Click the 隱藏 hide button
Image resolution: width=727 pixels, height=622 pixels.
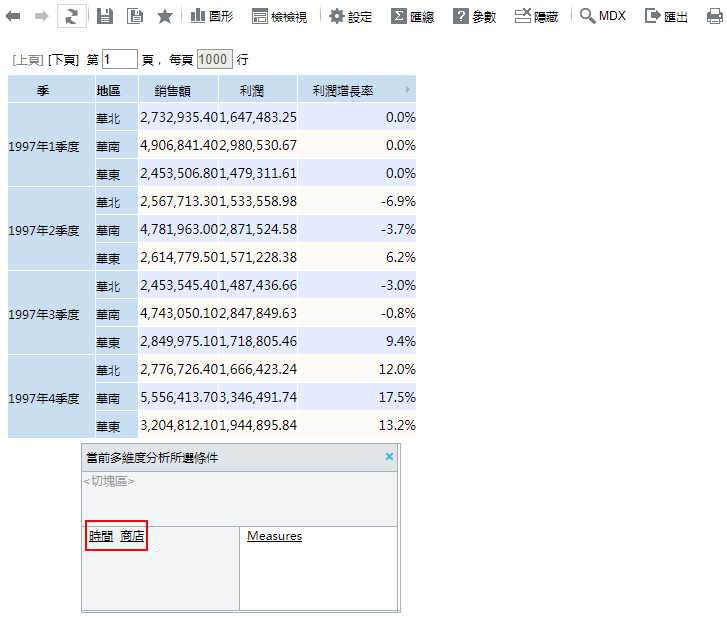537,16
